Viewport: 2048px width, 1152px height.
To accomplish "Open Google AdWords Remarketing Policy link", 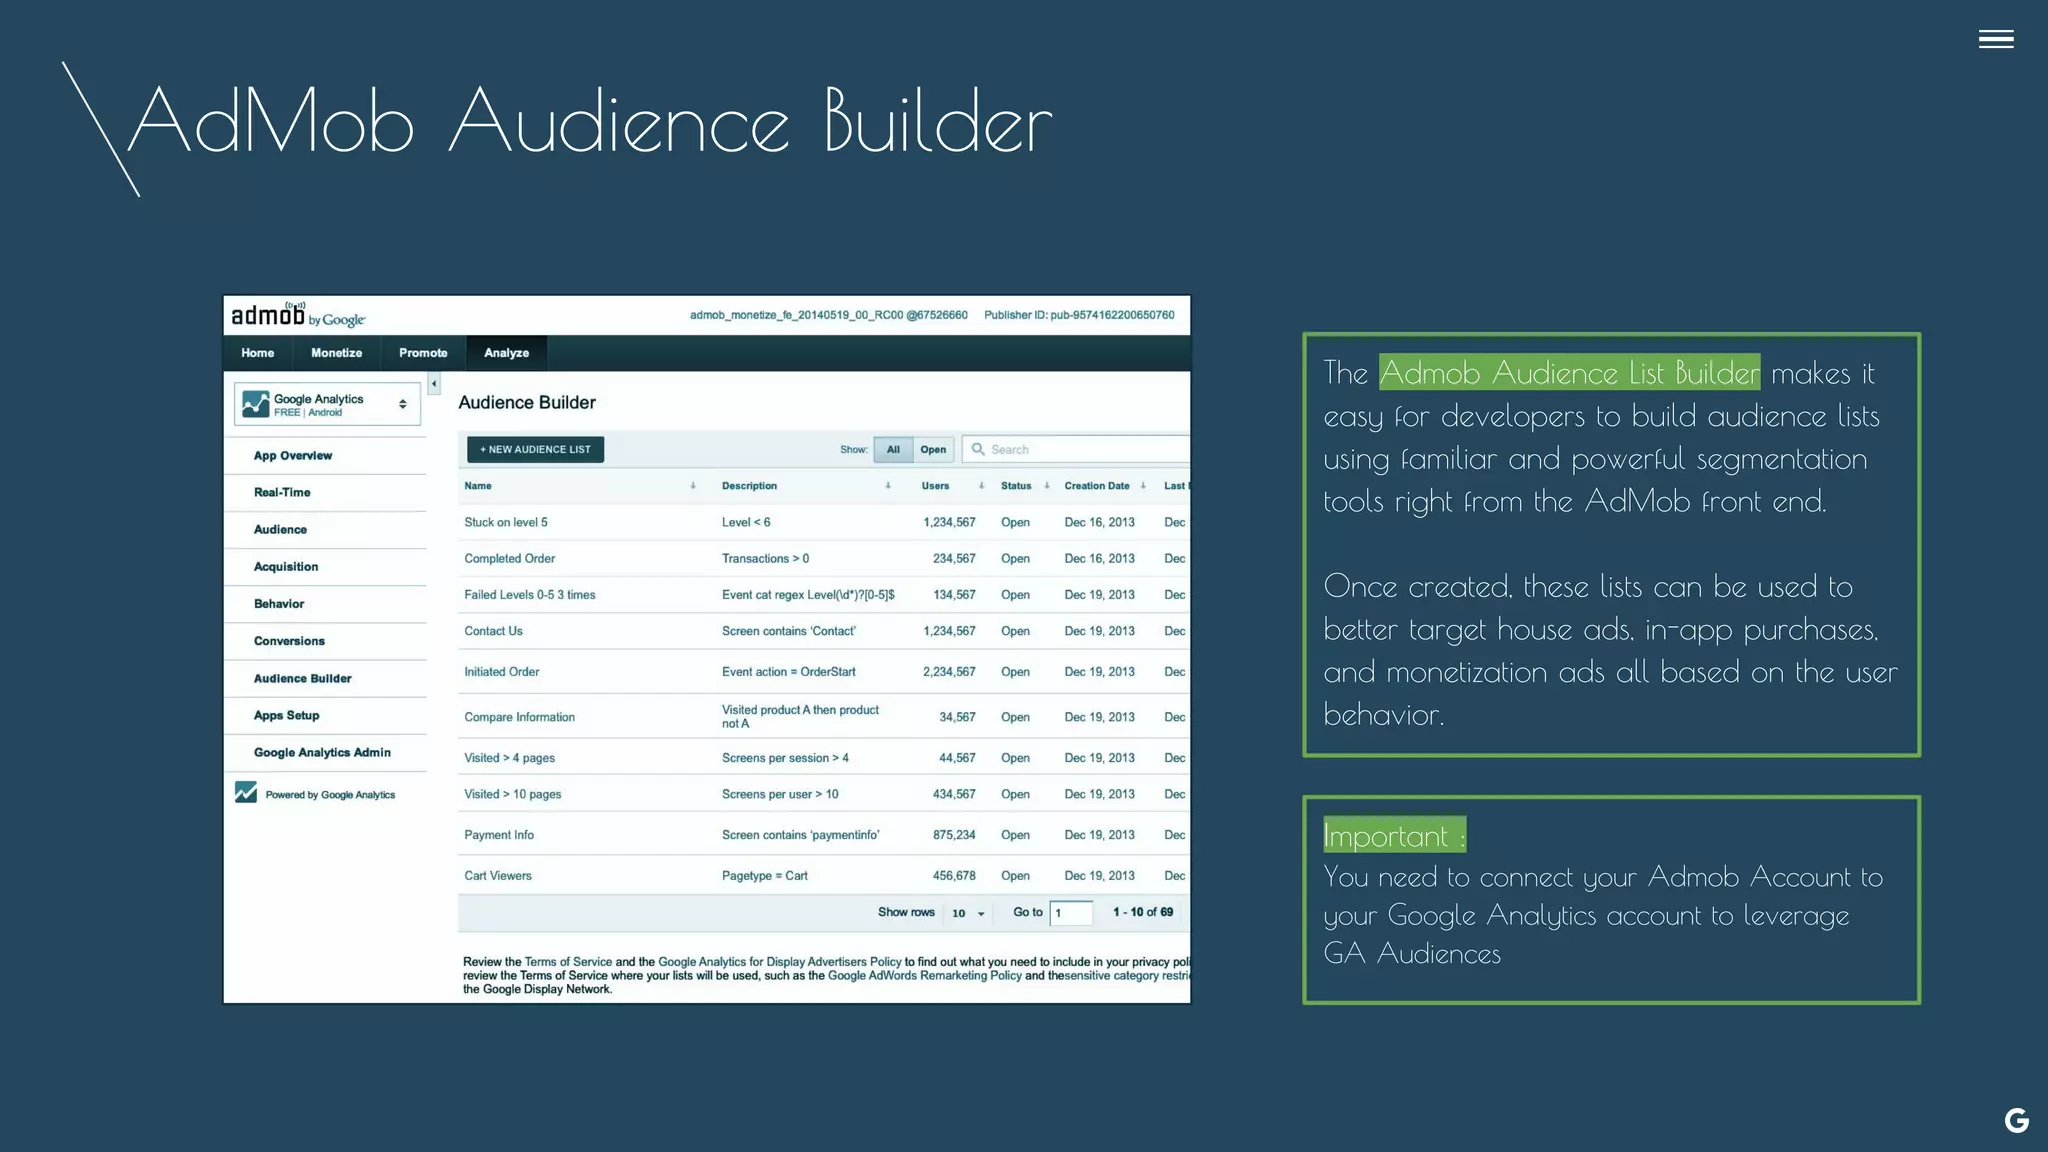I will pyautogui.click(x=925, y=976).
